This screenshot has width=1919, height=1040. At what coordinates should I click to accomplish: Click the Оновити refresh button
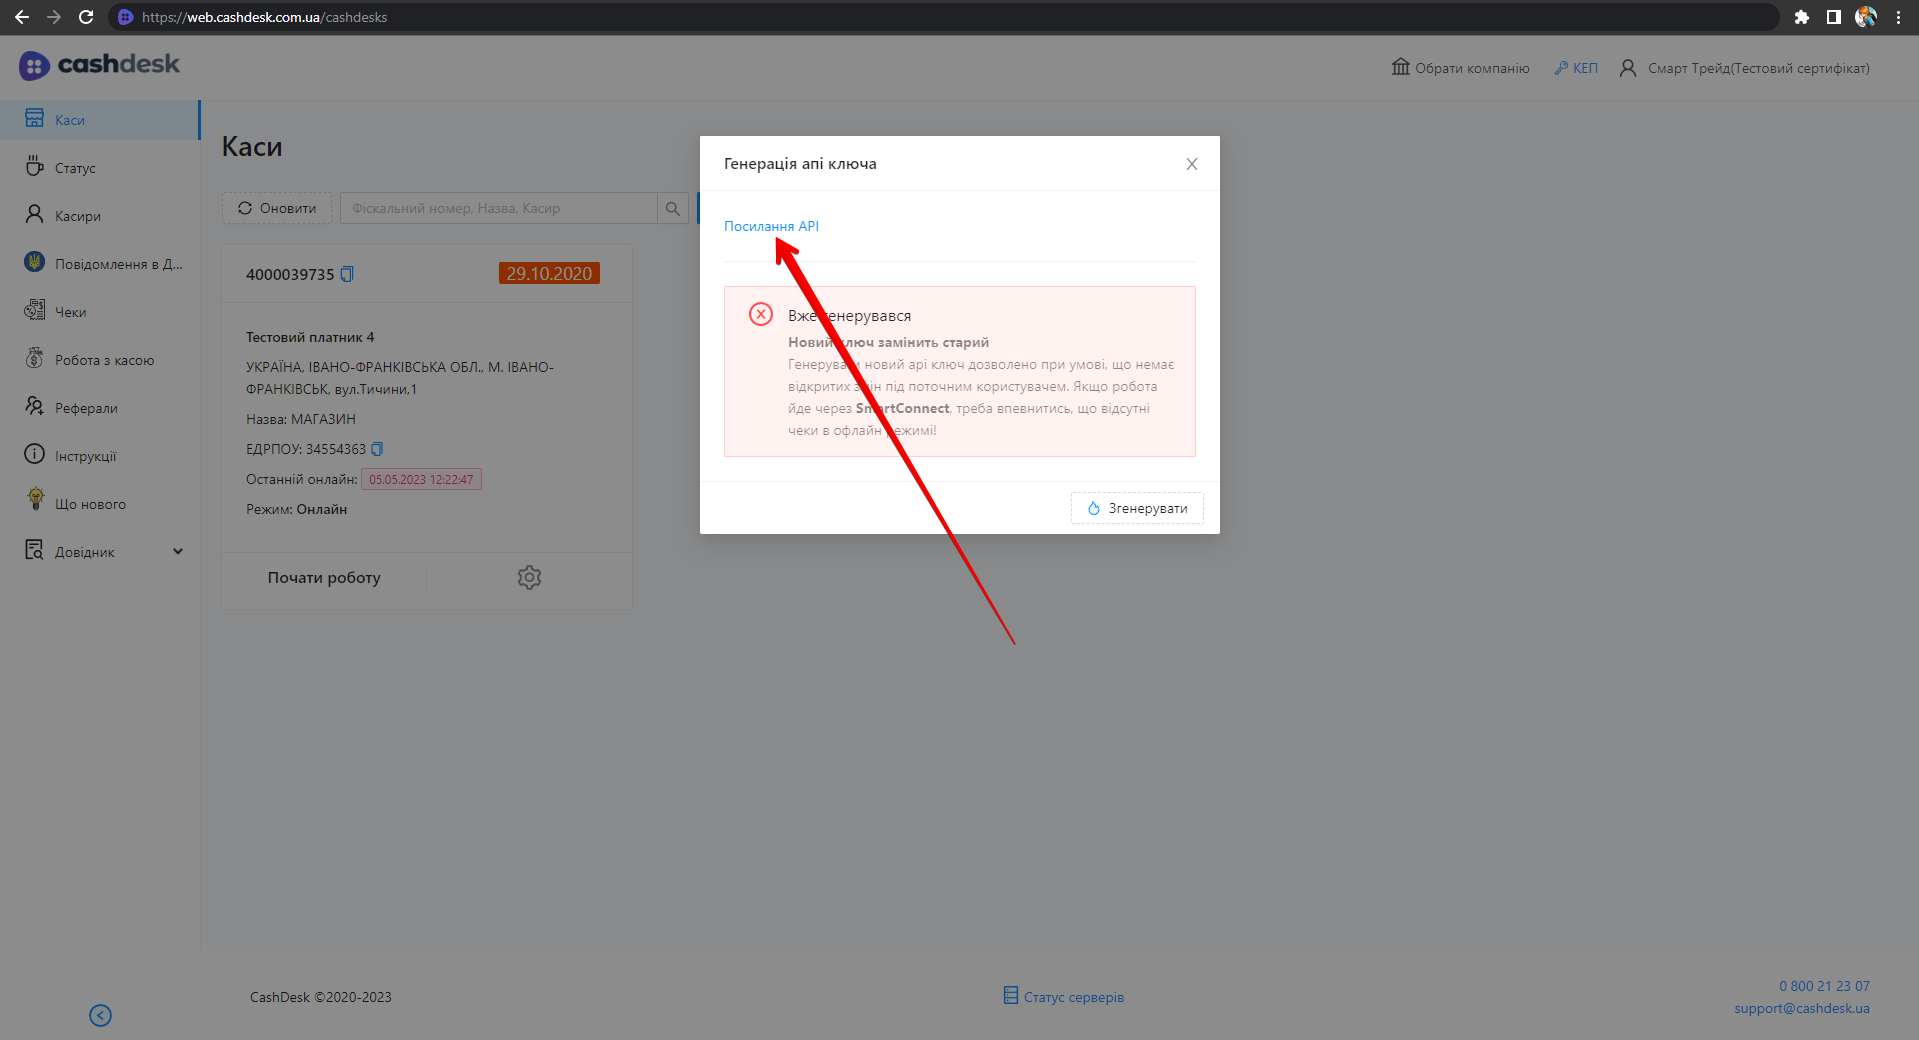coord(277,208)
